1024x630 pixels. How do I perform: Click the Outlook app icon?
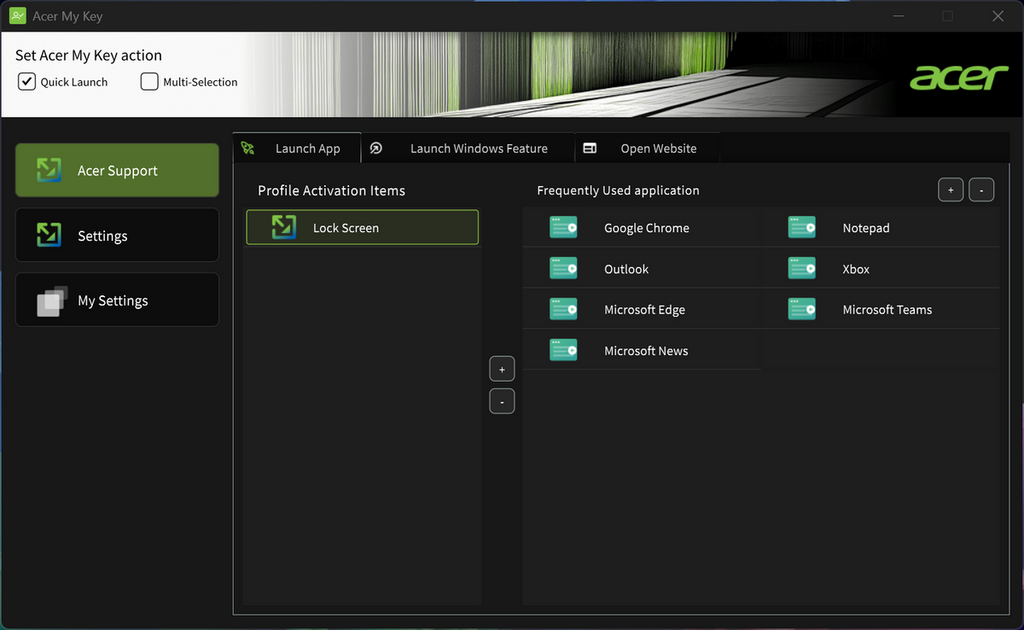(564, 268)
